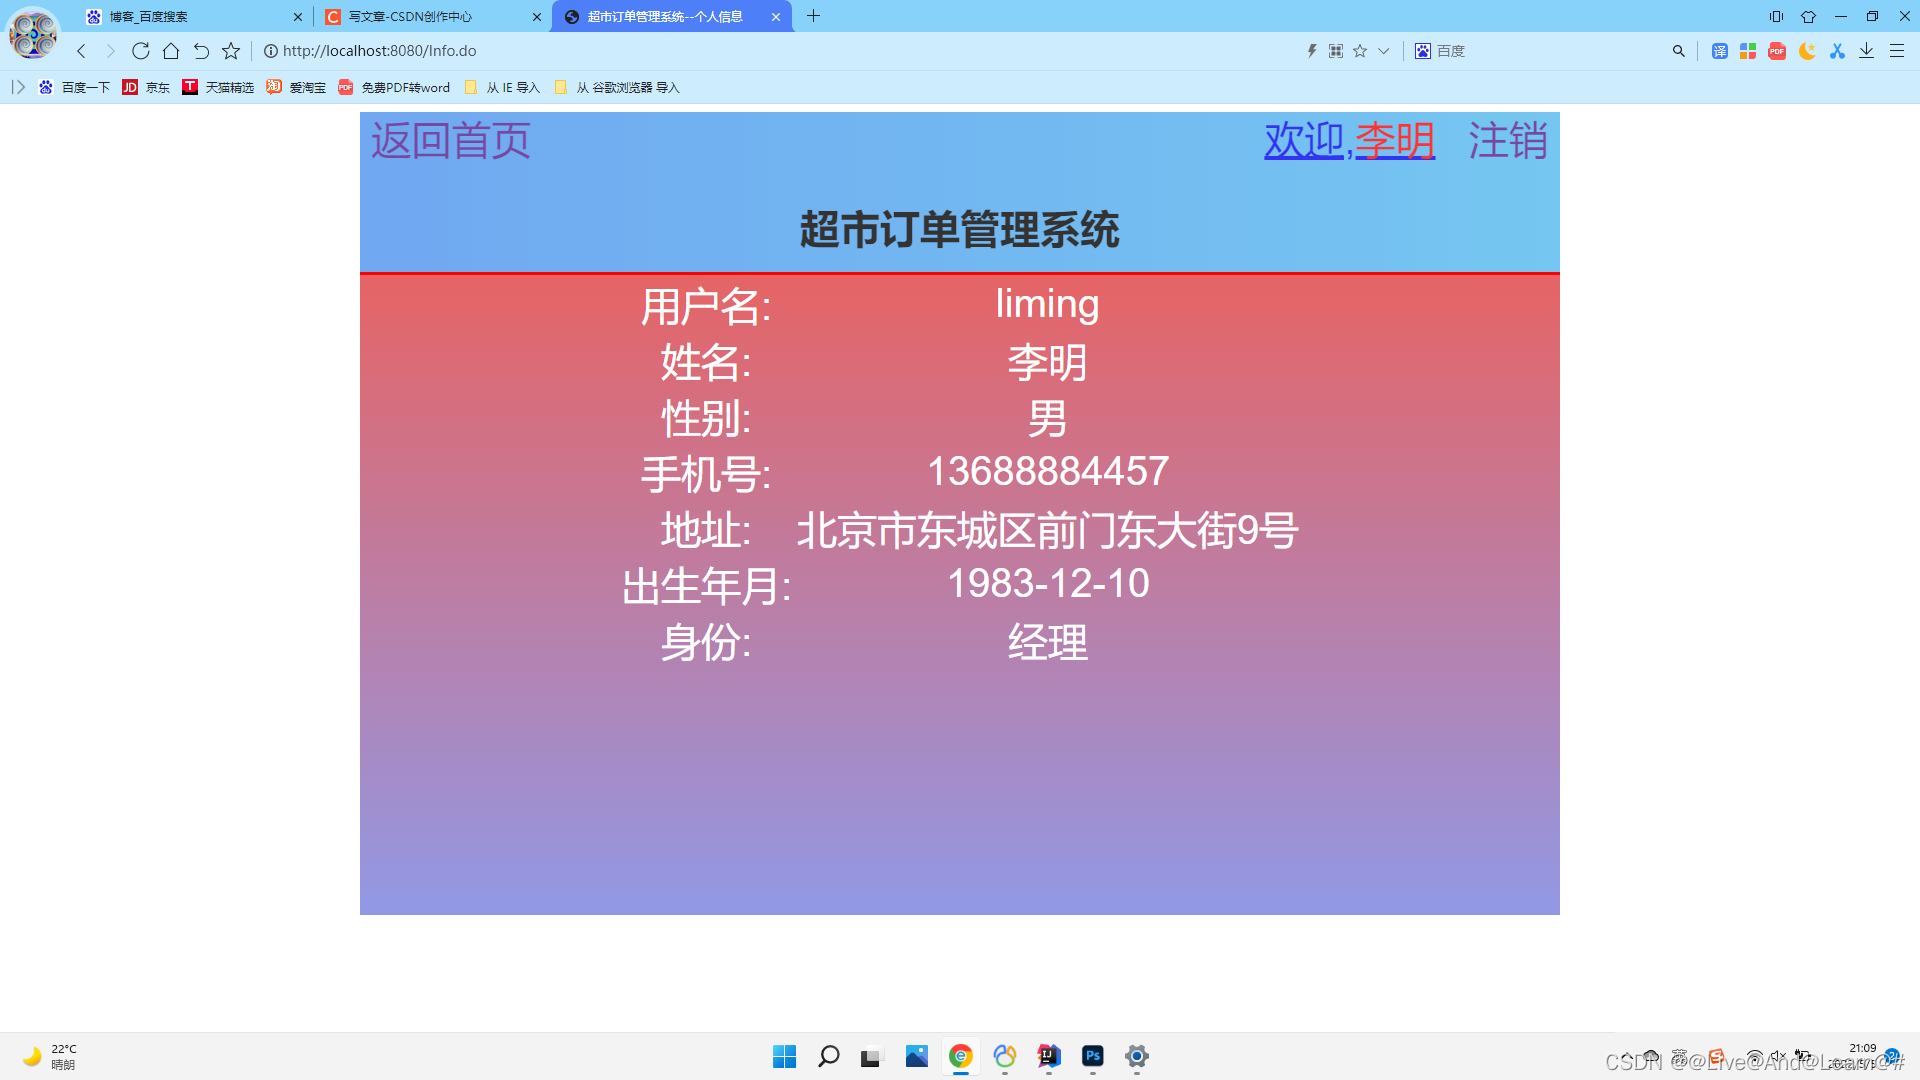Expand the address bar dropdown chevron
The image size is (1920, 1080).
coord(1384,51)
